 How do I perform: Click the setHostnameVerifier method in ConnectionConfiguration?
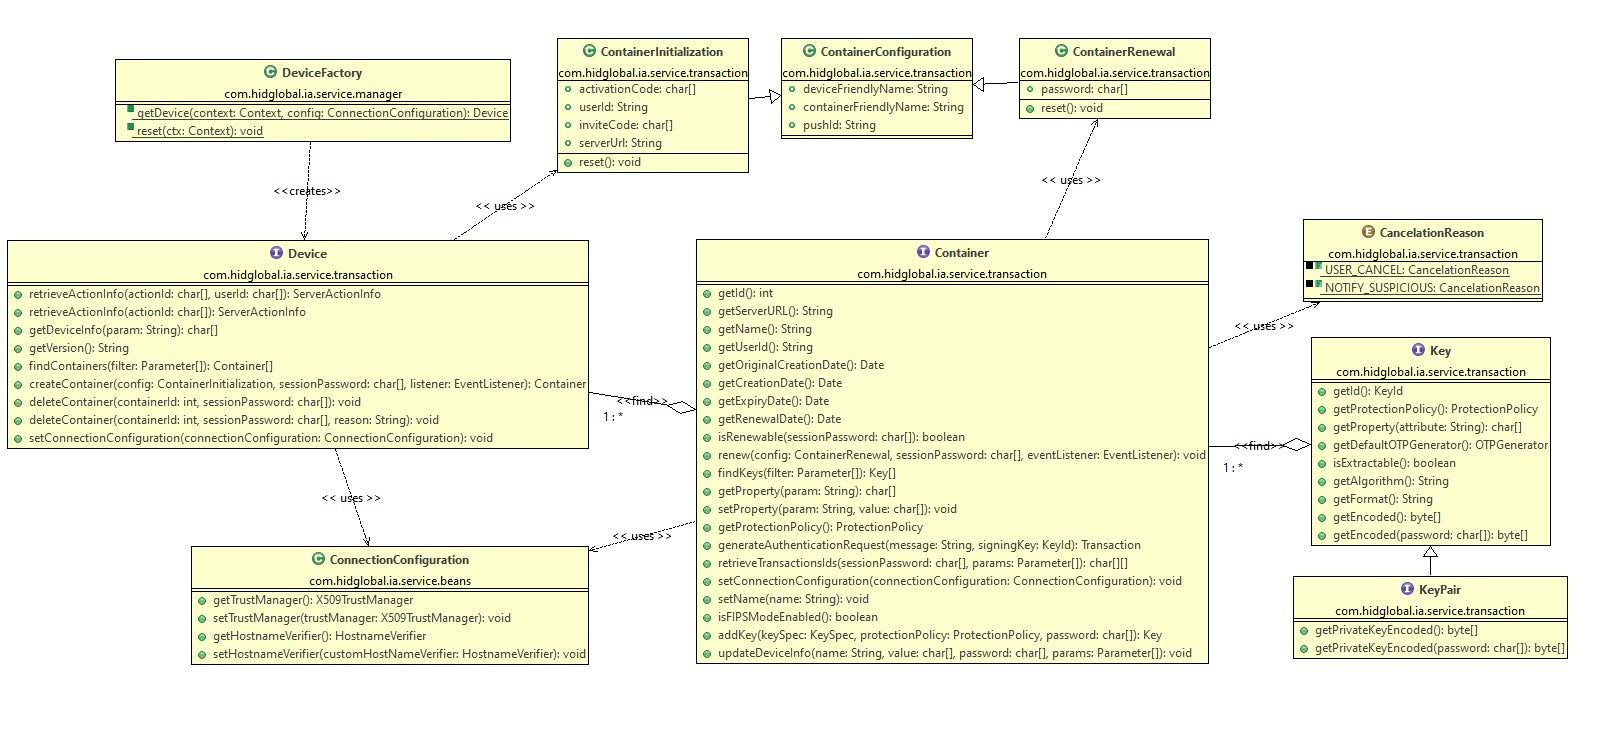pos(398,654)
